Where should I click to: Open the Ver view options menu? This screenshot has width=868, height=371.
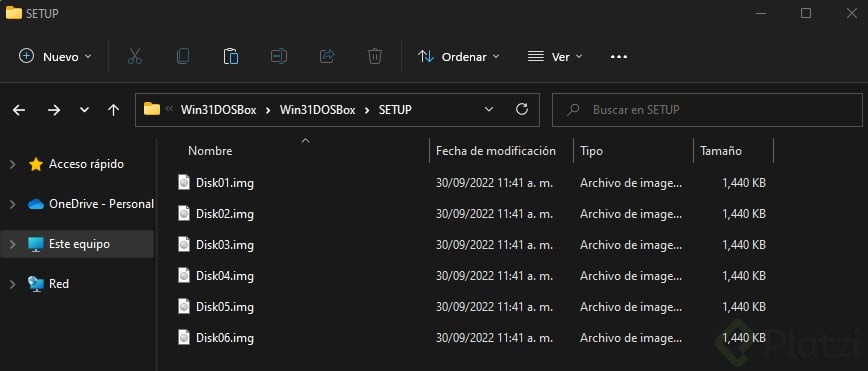[x=555, y=56]
